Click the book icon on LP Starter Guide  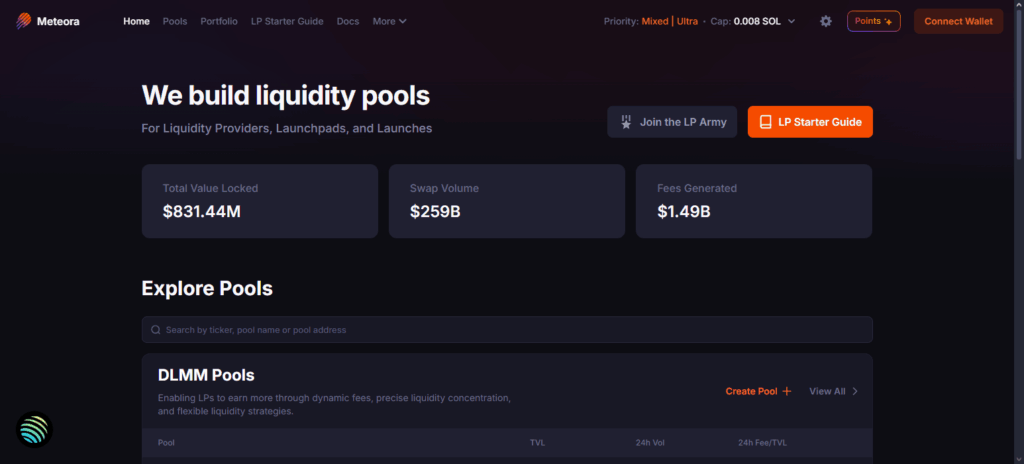(x=766, y=122)
